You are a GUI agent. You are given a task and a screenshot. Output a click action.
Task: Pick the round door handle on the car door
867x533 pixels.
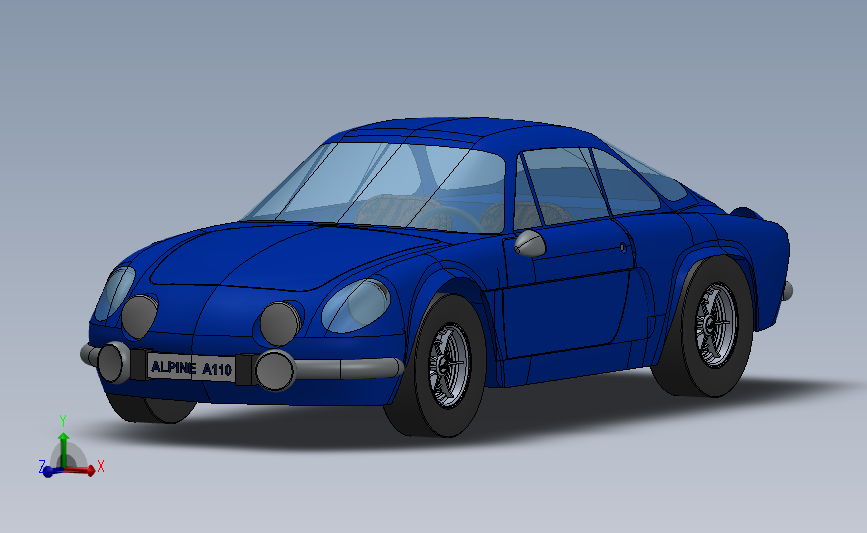point(623,247)
